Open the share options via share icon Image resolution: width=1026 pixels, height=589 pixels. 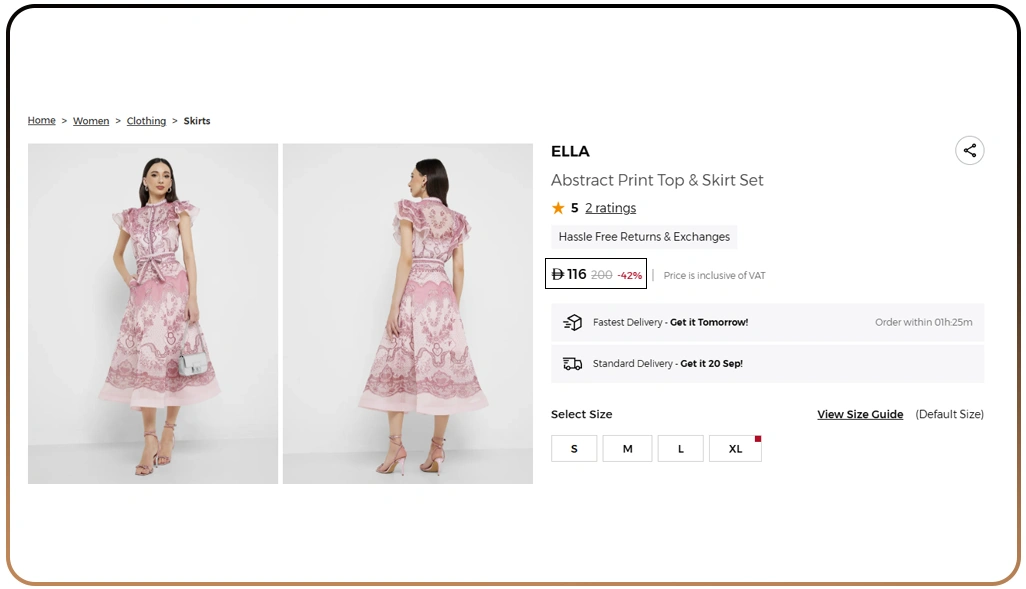pos(969,150)
